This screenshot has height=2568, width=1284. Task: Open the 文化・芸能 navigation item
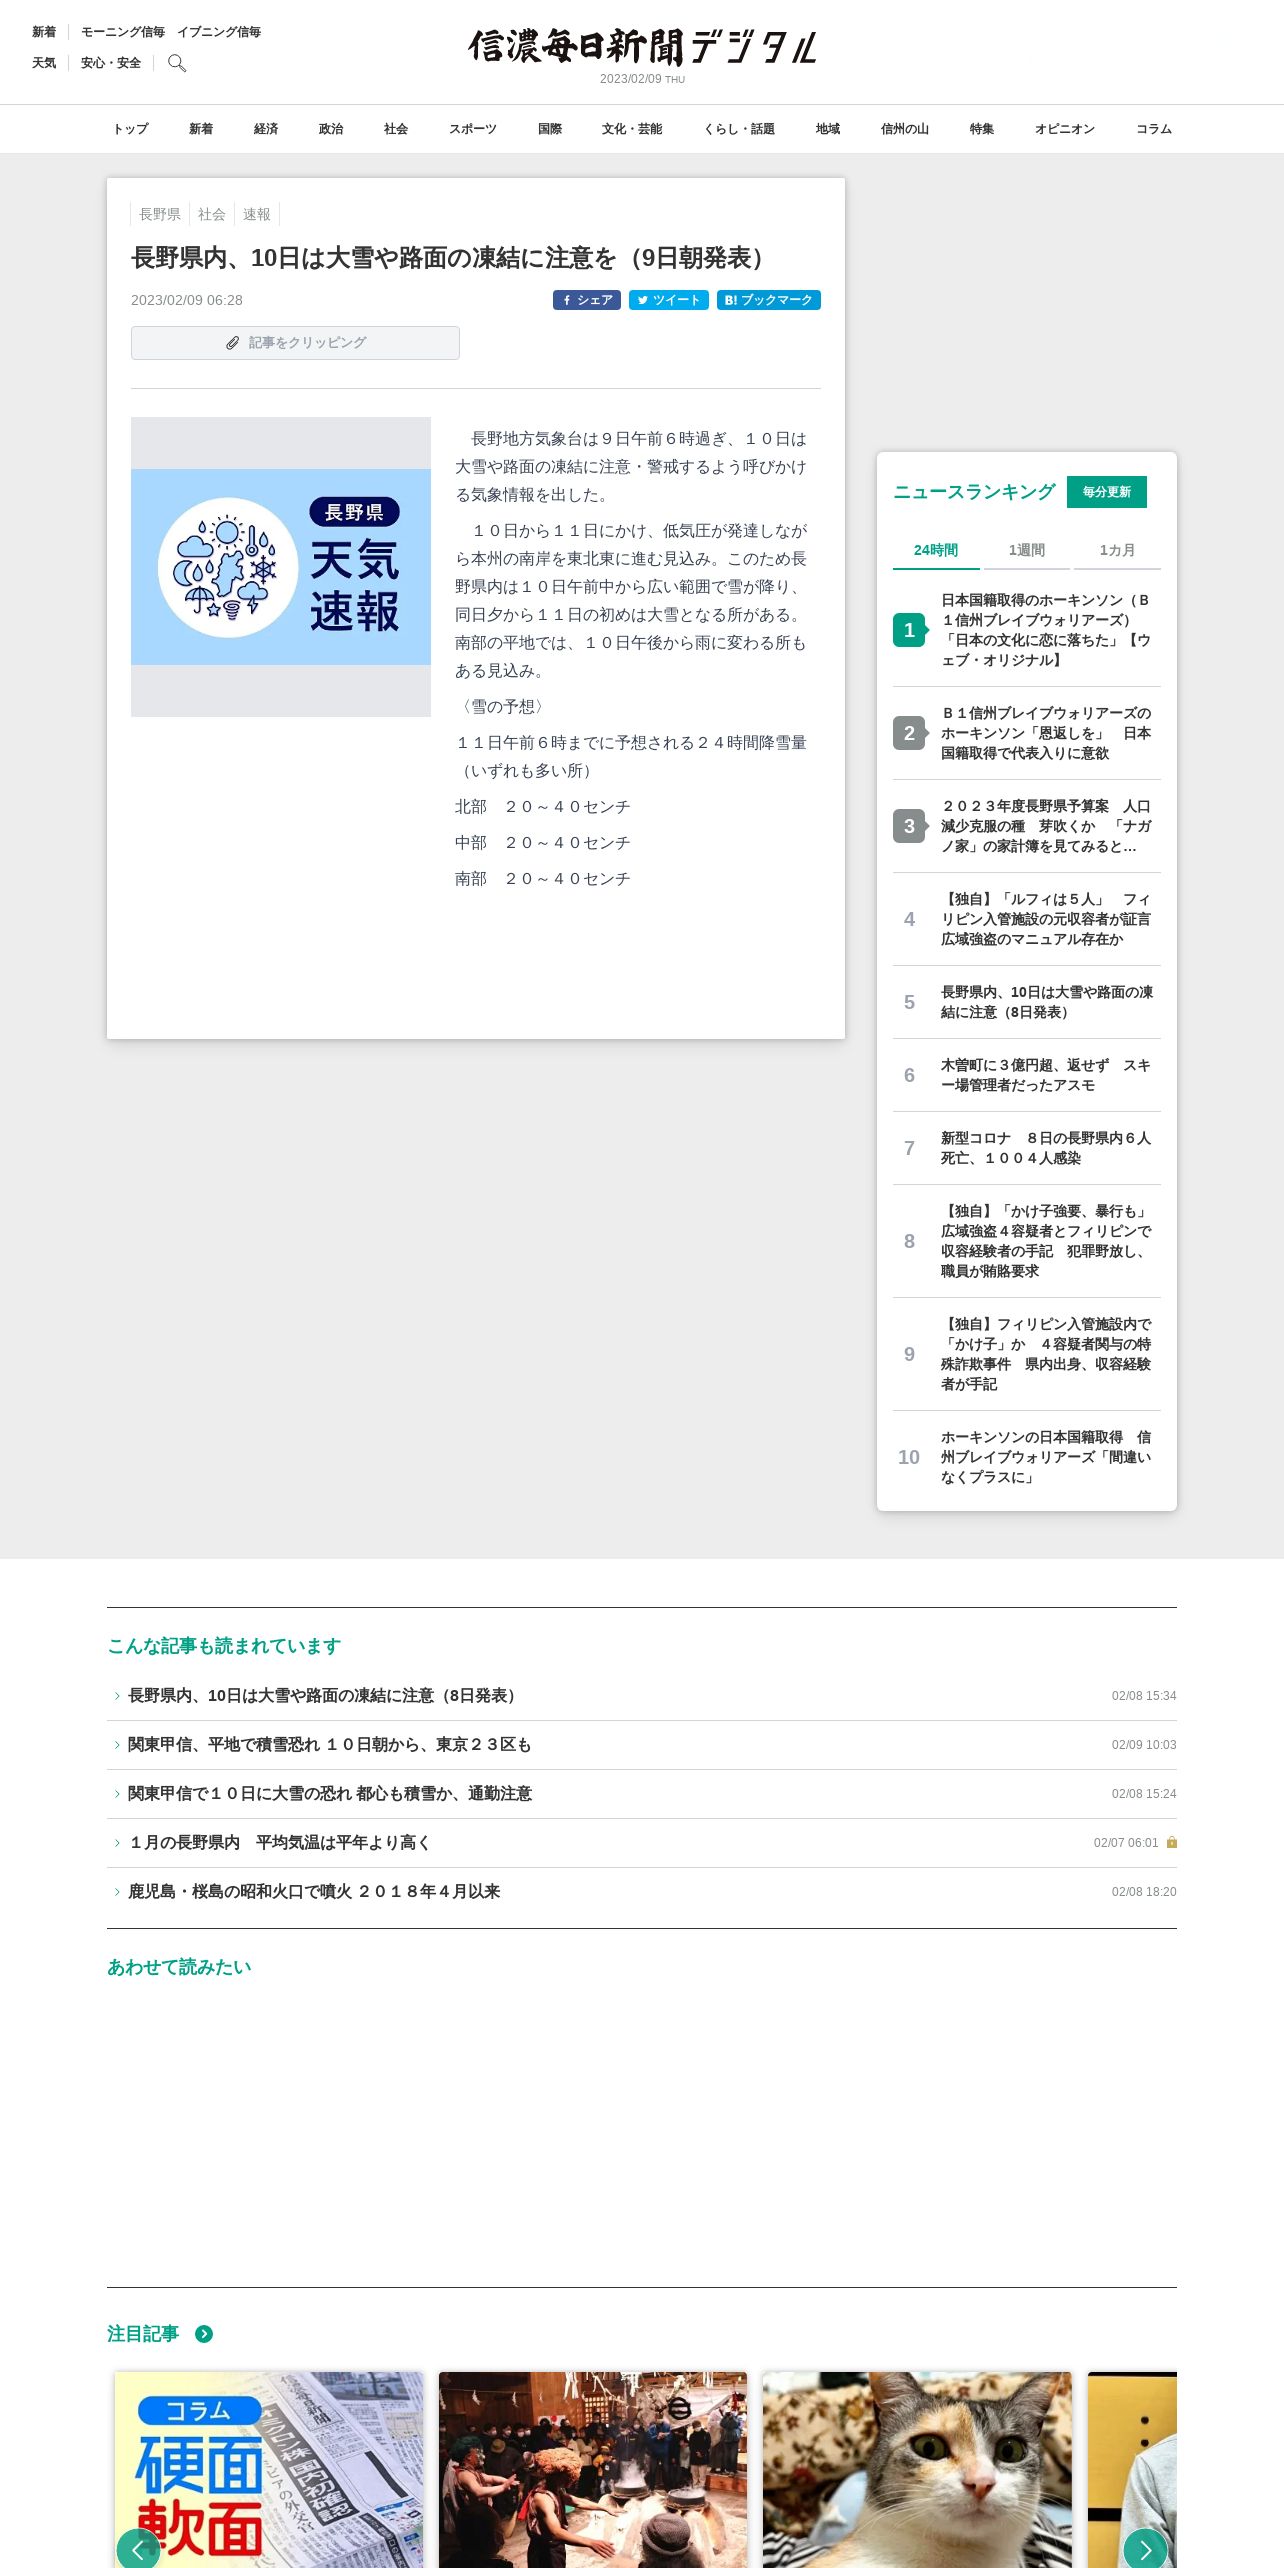point(632,129)
